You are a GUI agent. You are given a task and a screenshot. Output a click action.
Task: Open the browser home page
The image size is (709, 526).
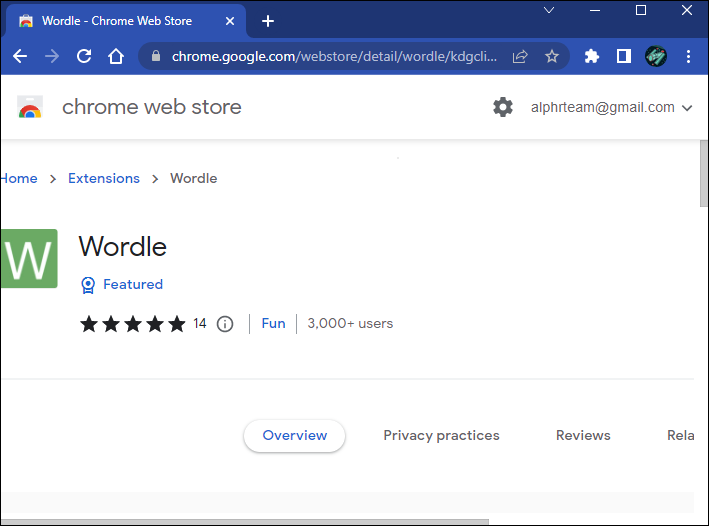116,57
